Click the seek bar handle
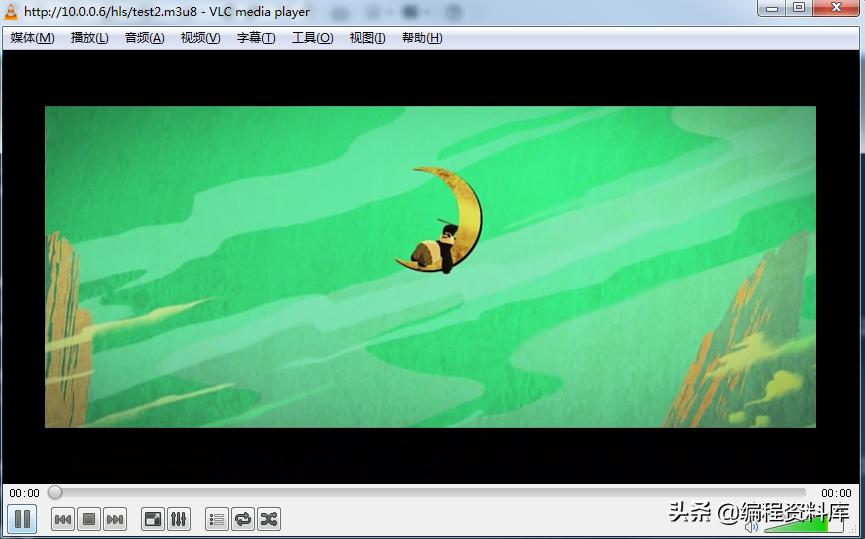 55,492
